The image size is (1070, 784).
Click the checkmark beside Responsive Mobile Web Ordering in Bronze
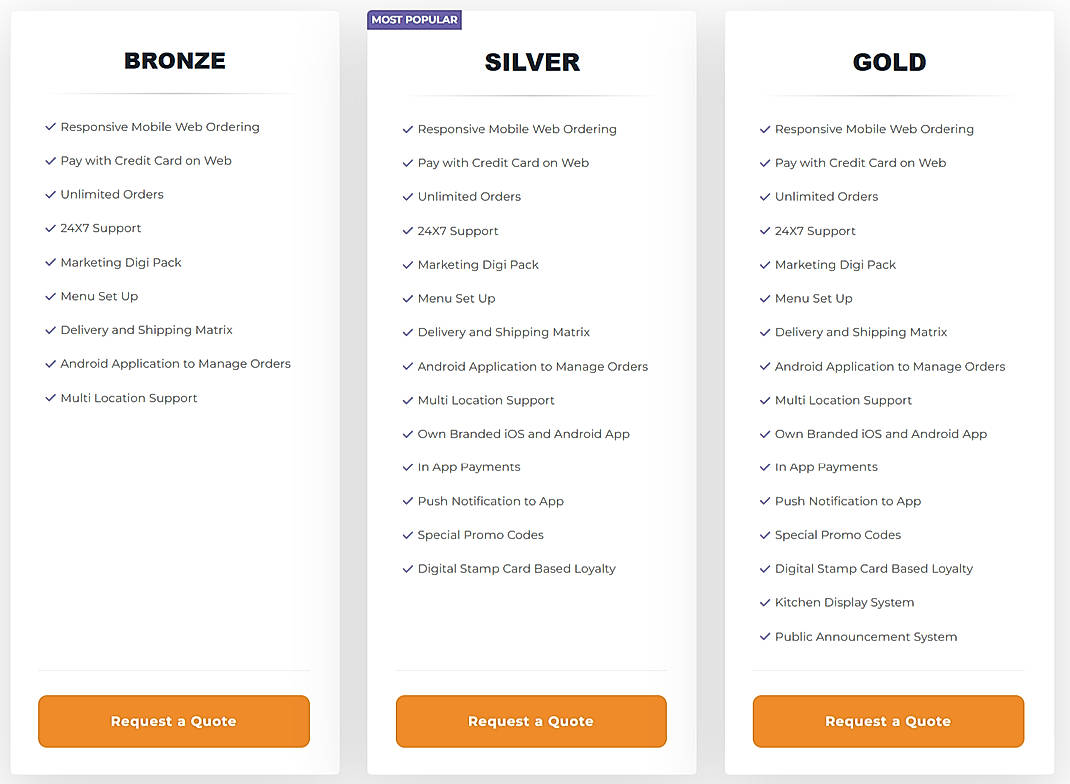[x=50, y=126]
